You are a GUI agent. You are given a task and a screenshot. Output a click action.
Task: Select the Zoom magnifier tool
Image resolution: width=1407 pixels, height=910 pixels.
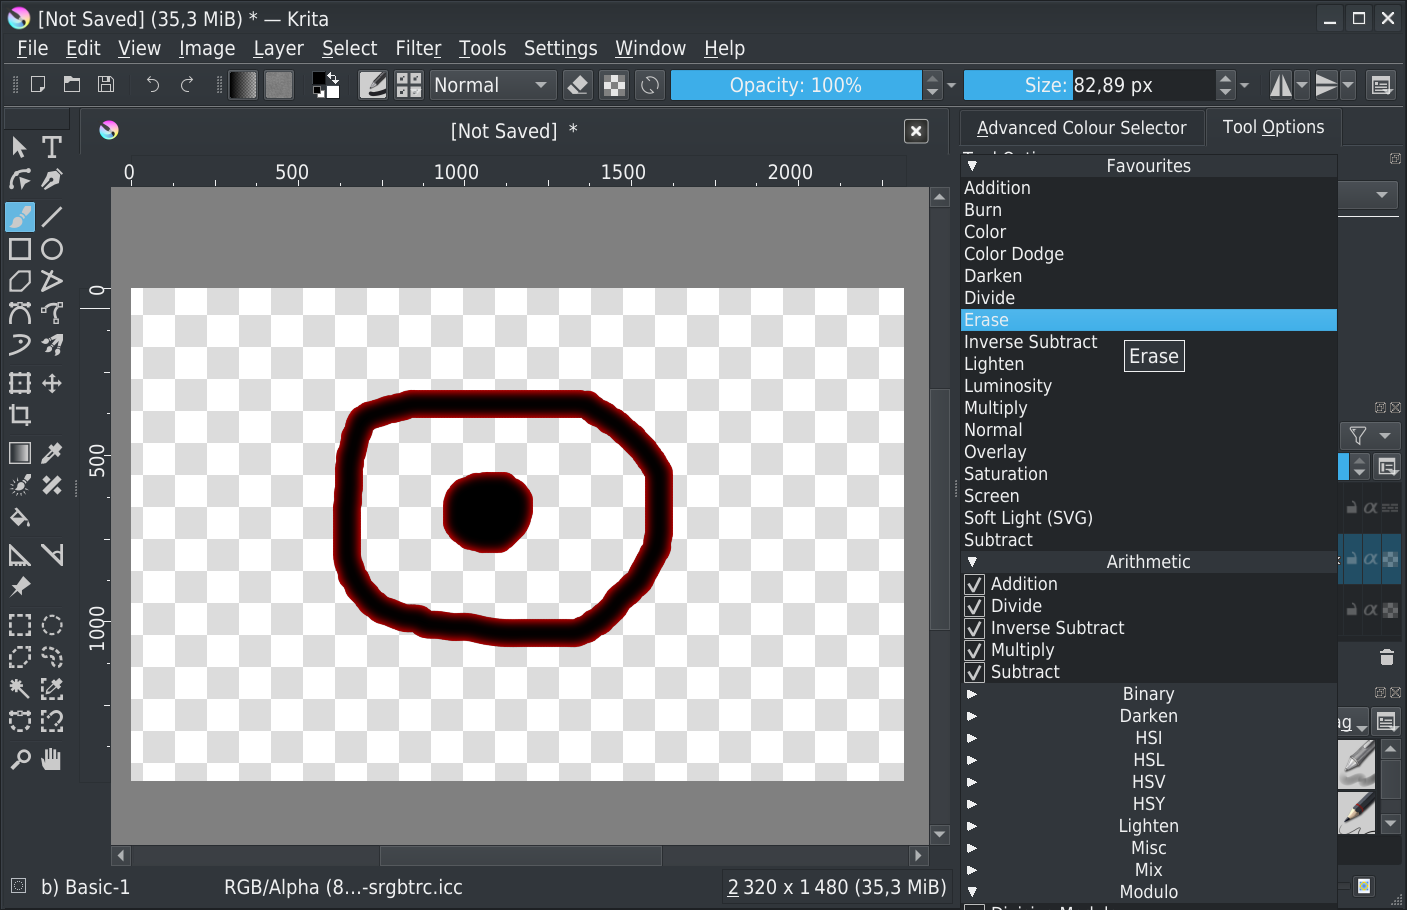pos(20,759)
